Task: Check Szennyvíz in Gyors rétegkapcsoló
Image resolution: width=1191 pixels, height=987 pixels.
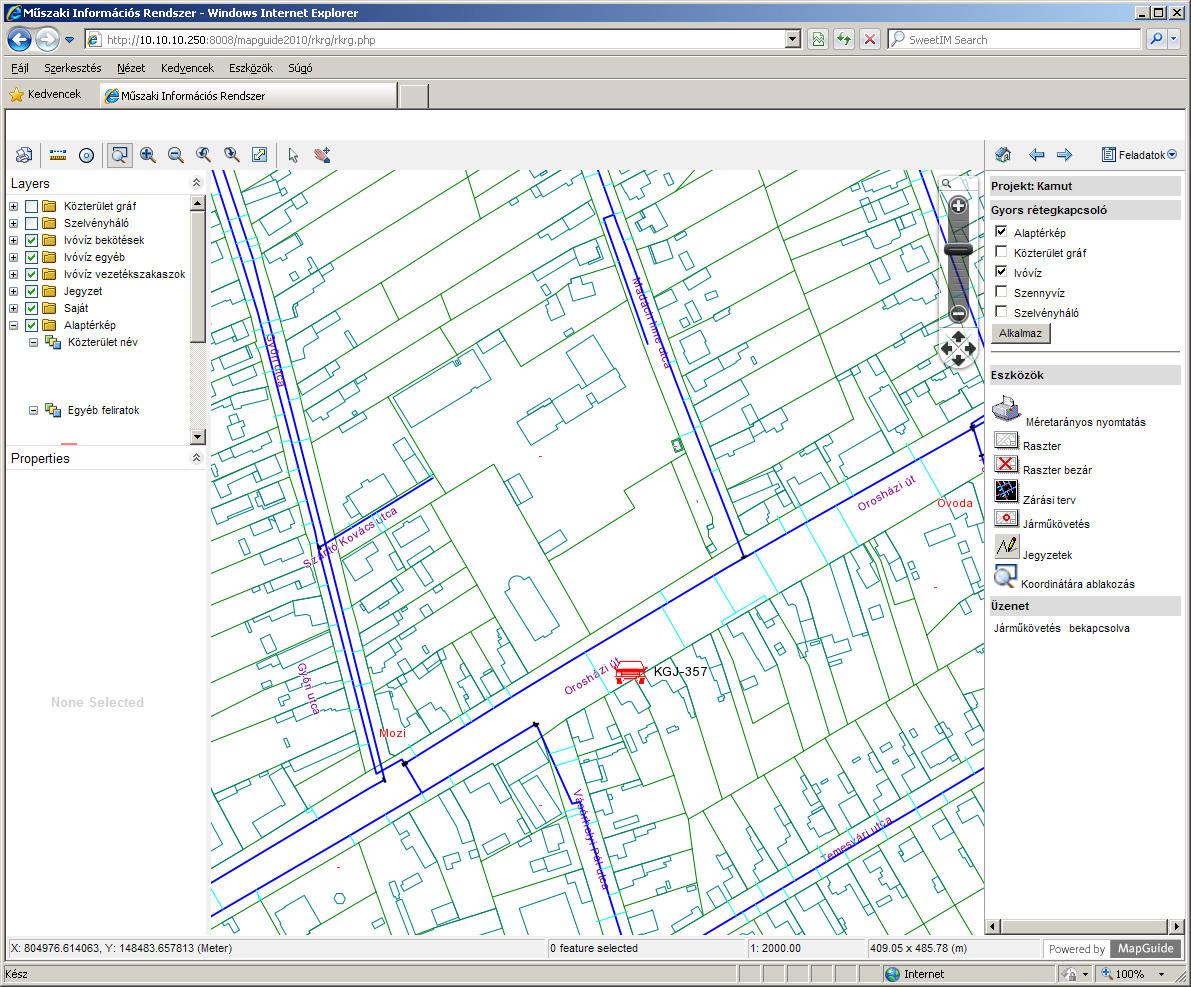Action: (1001, 292)
